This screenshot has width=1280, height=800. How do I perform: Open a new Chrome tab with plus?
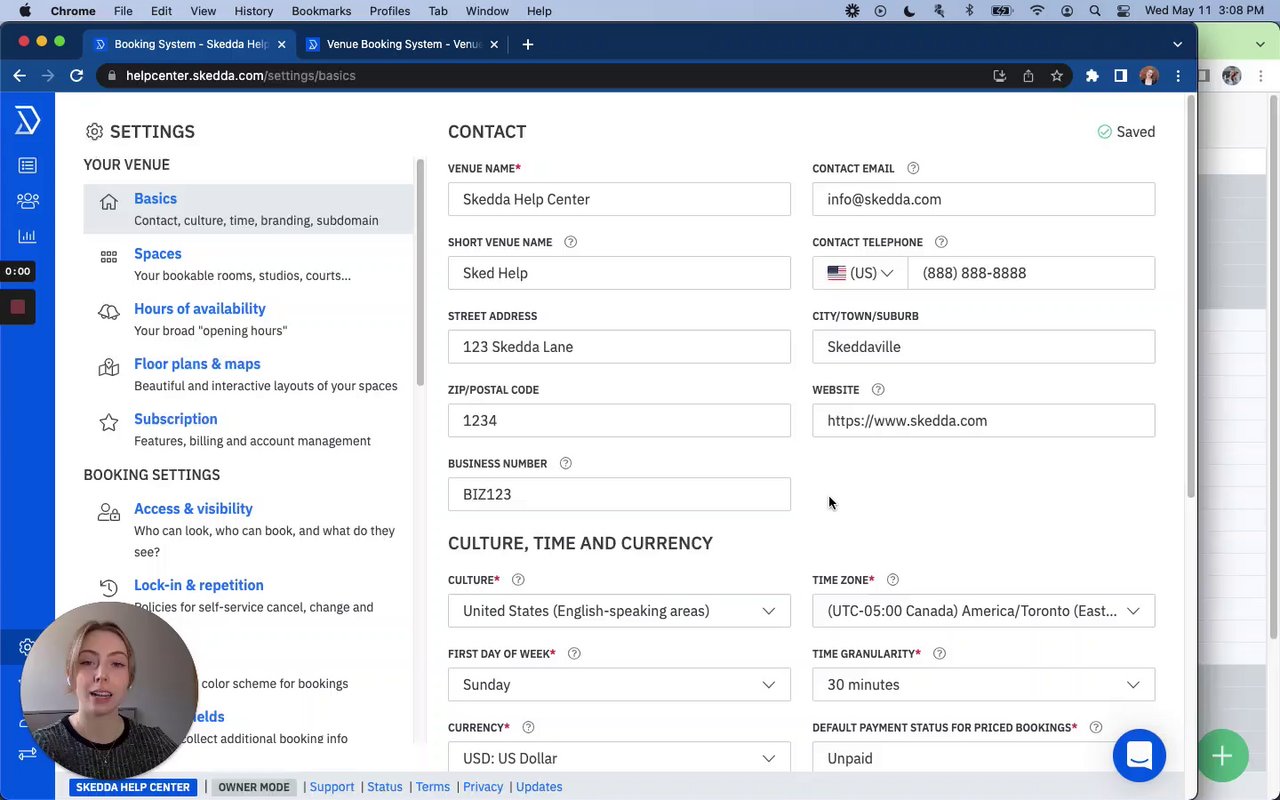coord(528,44)
